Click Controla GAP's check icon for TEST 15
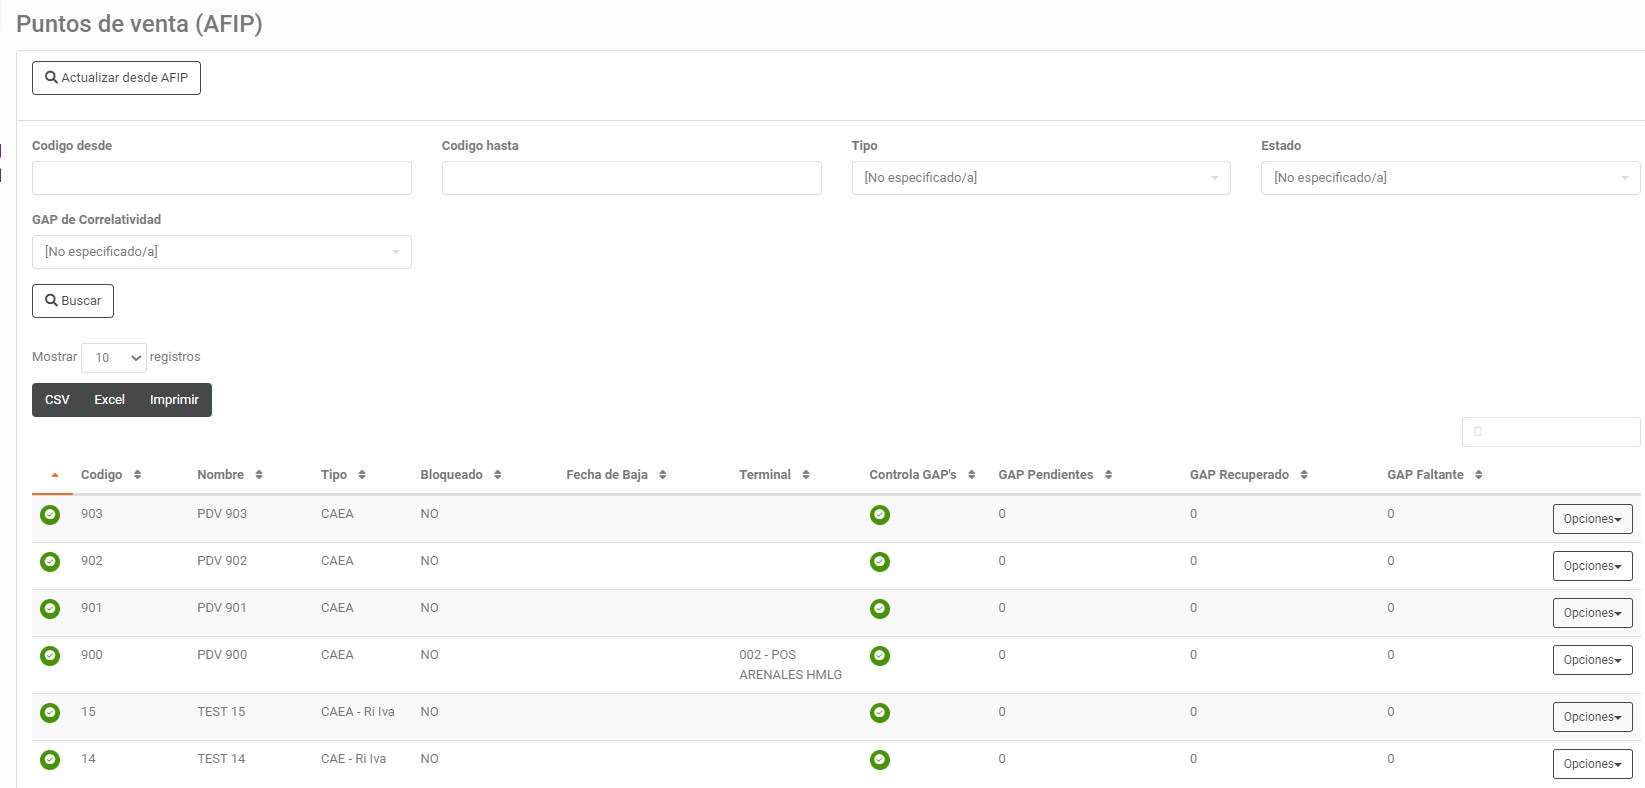 coord(879,713)
